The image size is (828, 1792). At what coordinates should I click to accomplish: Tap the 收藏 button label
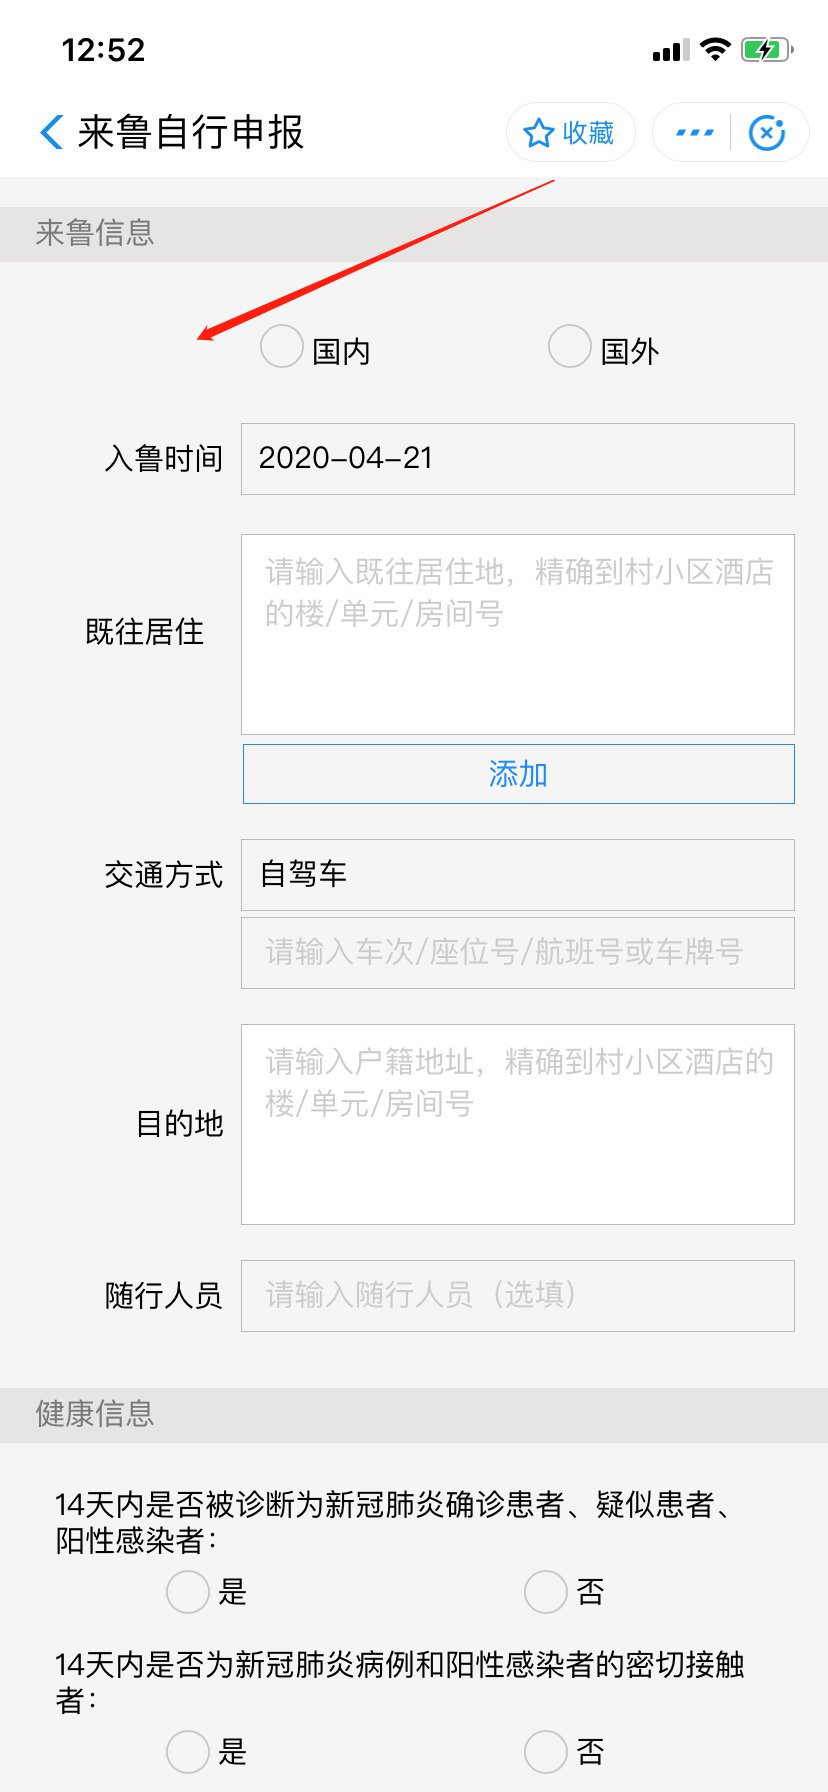point(588,133)
